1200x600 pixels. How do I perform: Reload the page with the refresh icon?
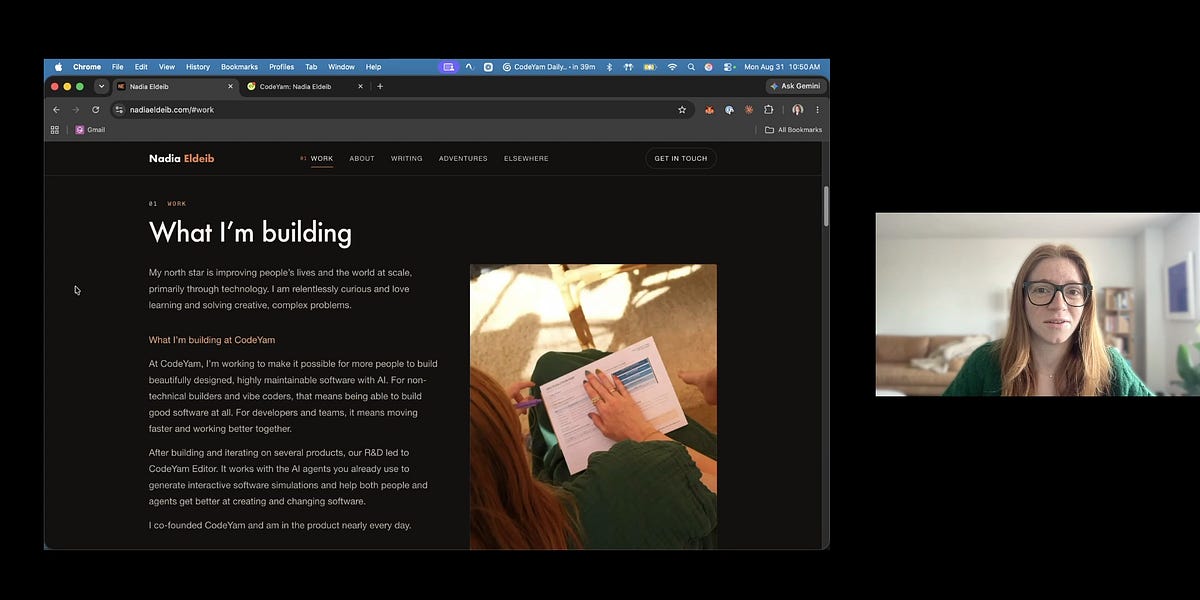pyautogui.click(x=96, y=110)
